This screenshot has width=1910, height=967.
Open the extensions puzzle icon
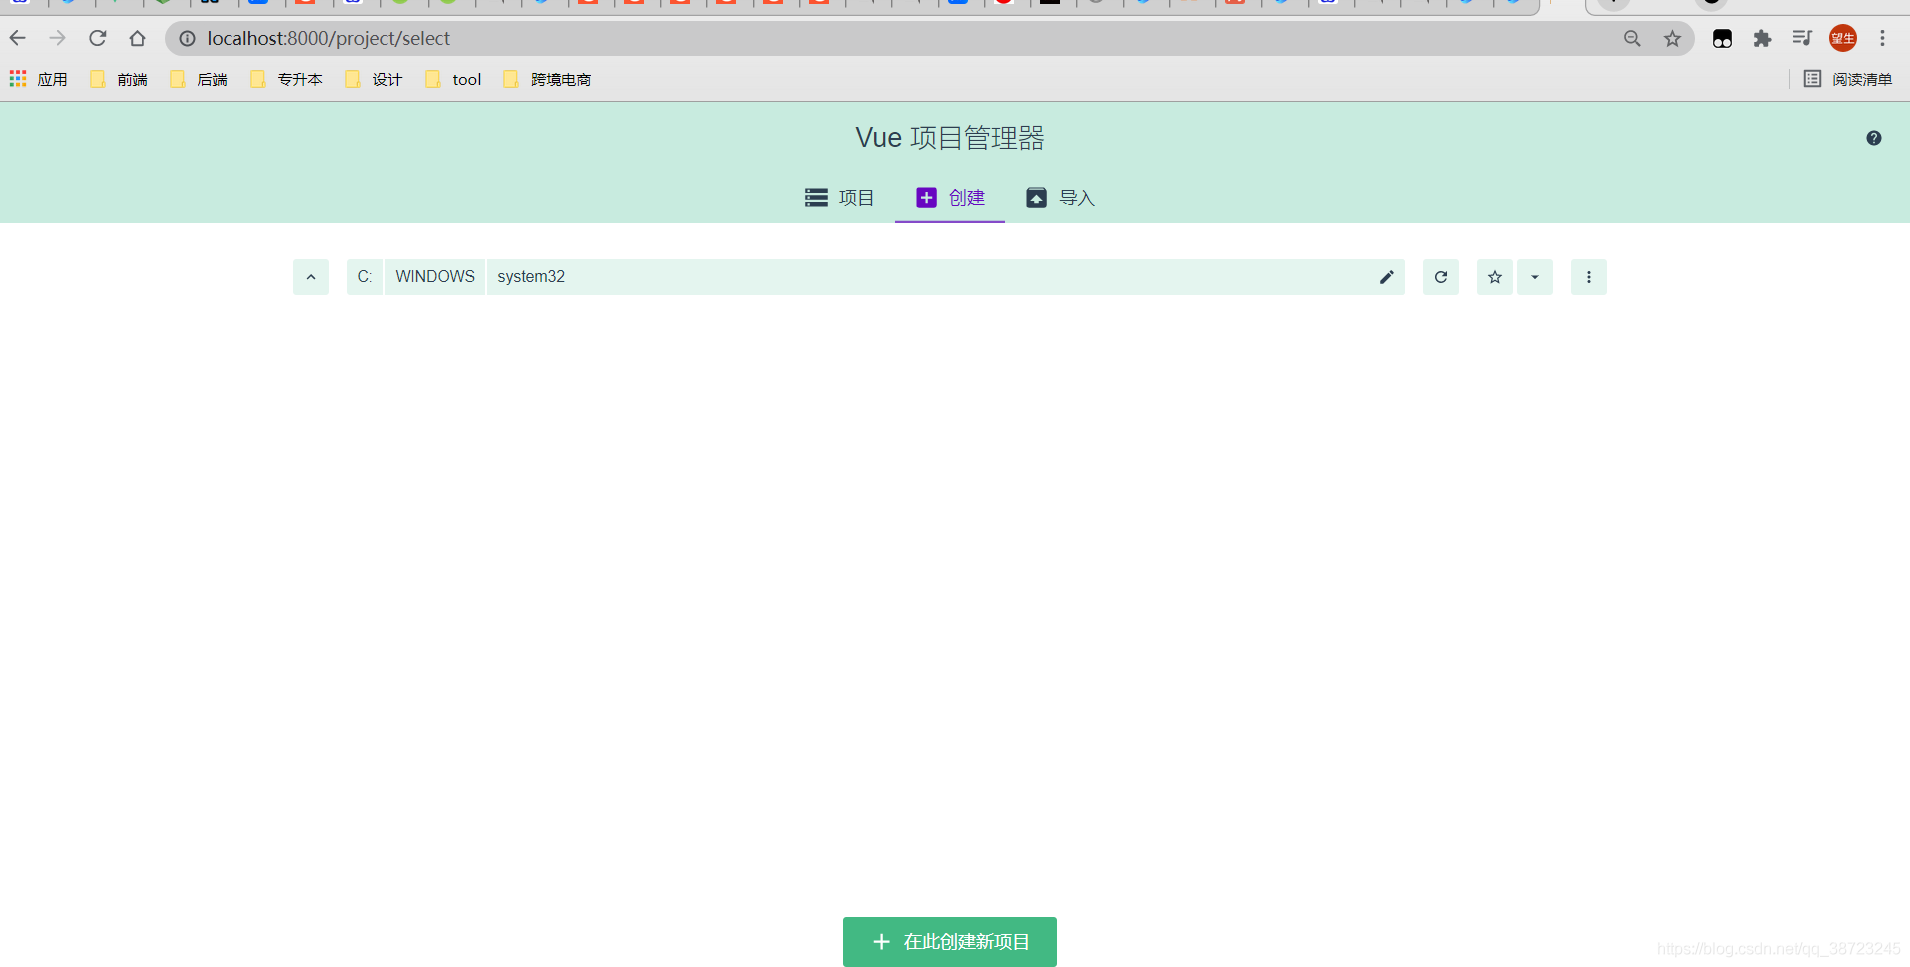coord(1762,38)
